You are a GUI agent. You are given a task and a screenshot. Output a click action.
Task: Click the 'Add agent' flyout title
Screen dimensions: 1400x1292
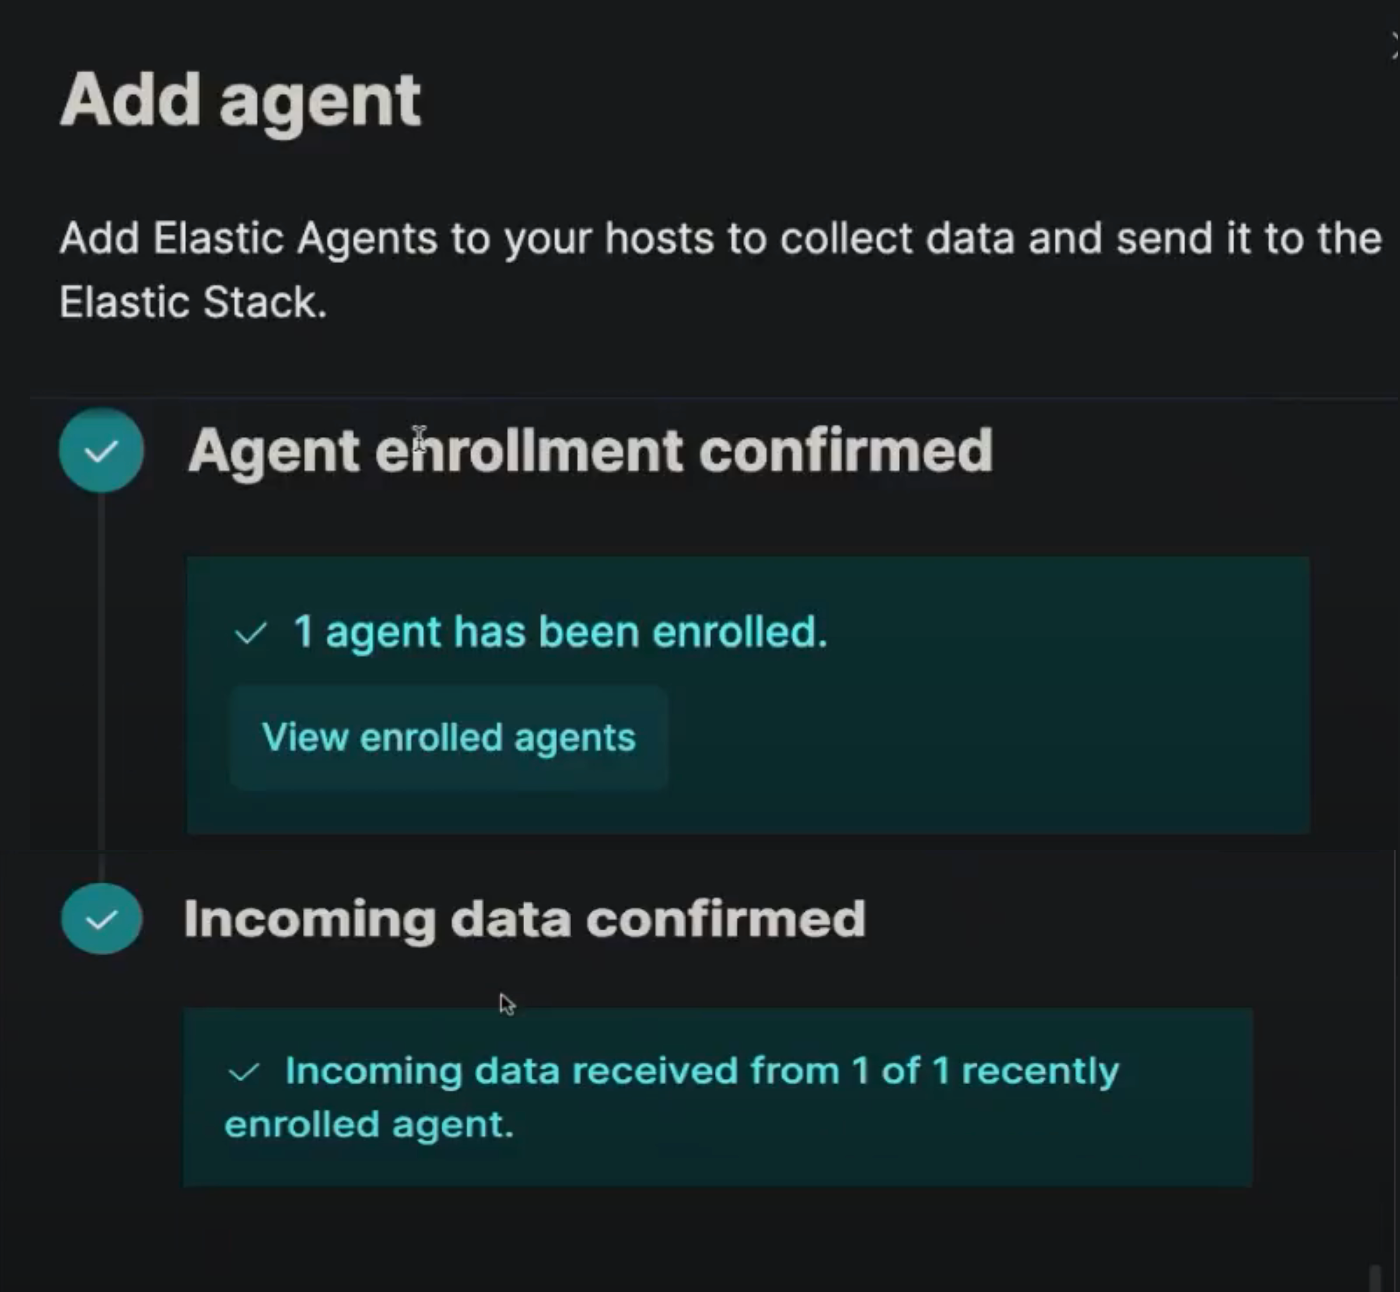click(240, 100)
